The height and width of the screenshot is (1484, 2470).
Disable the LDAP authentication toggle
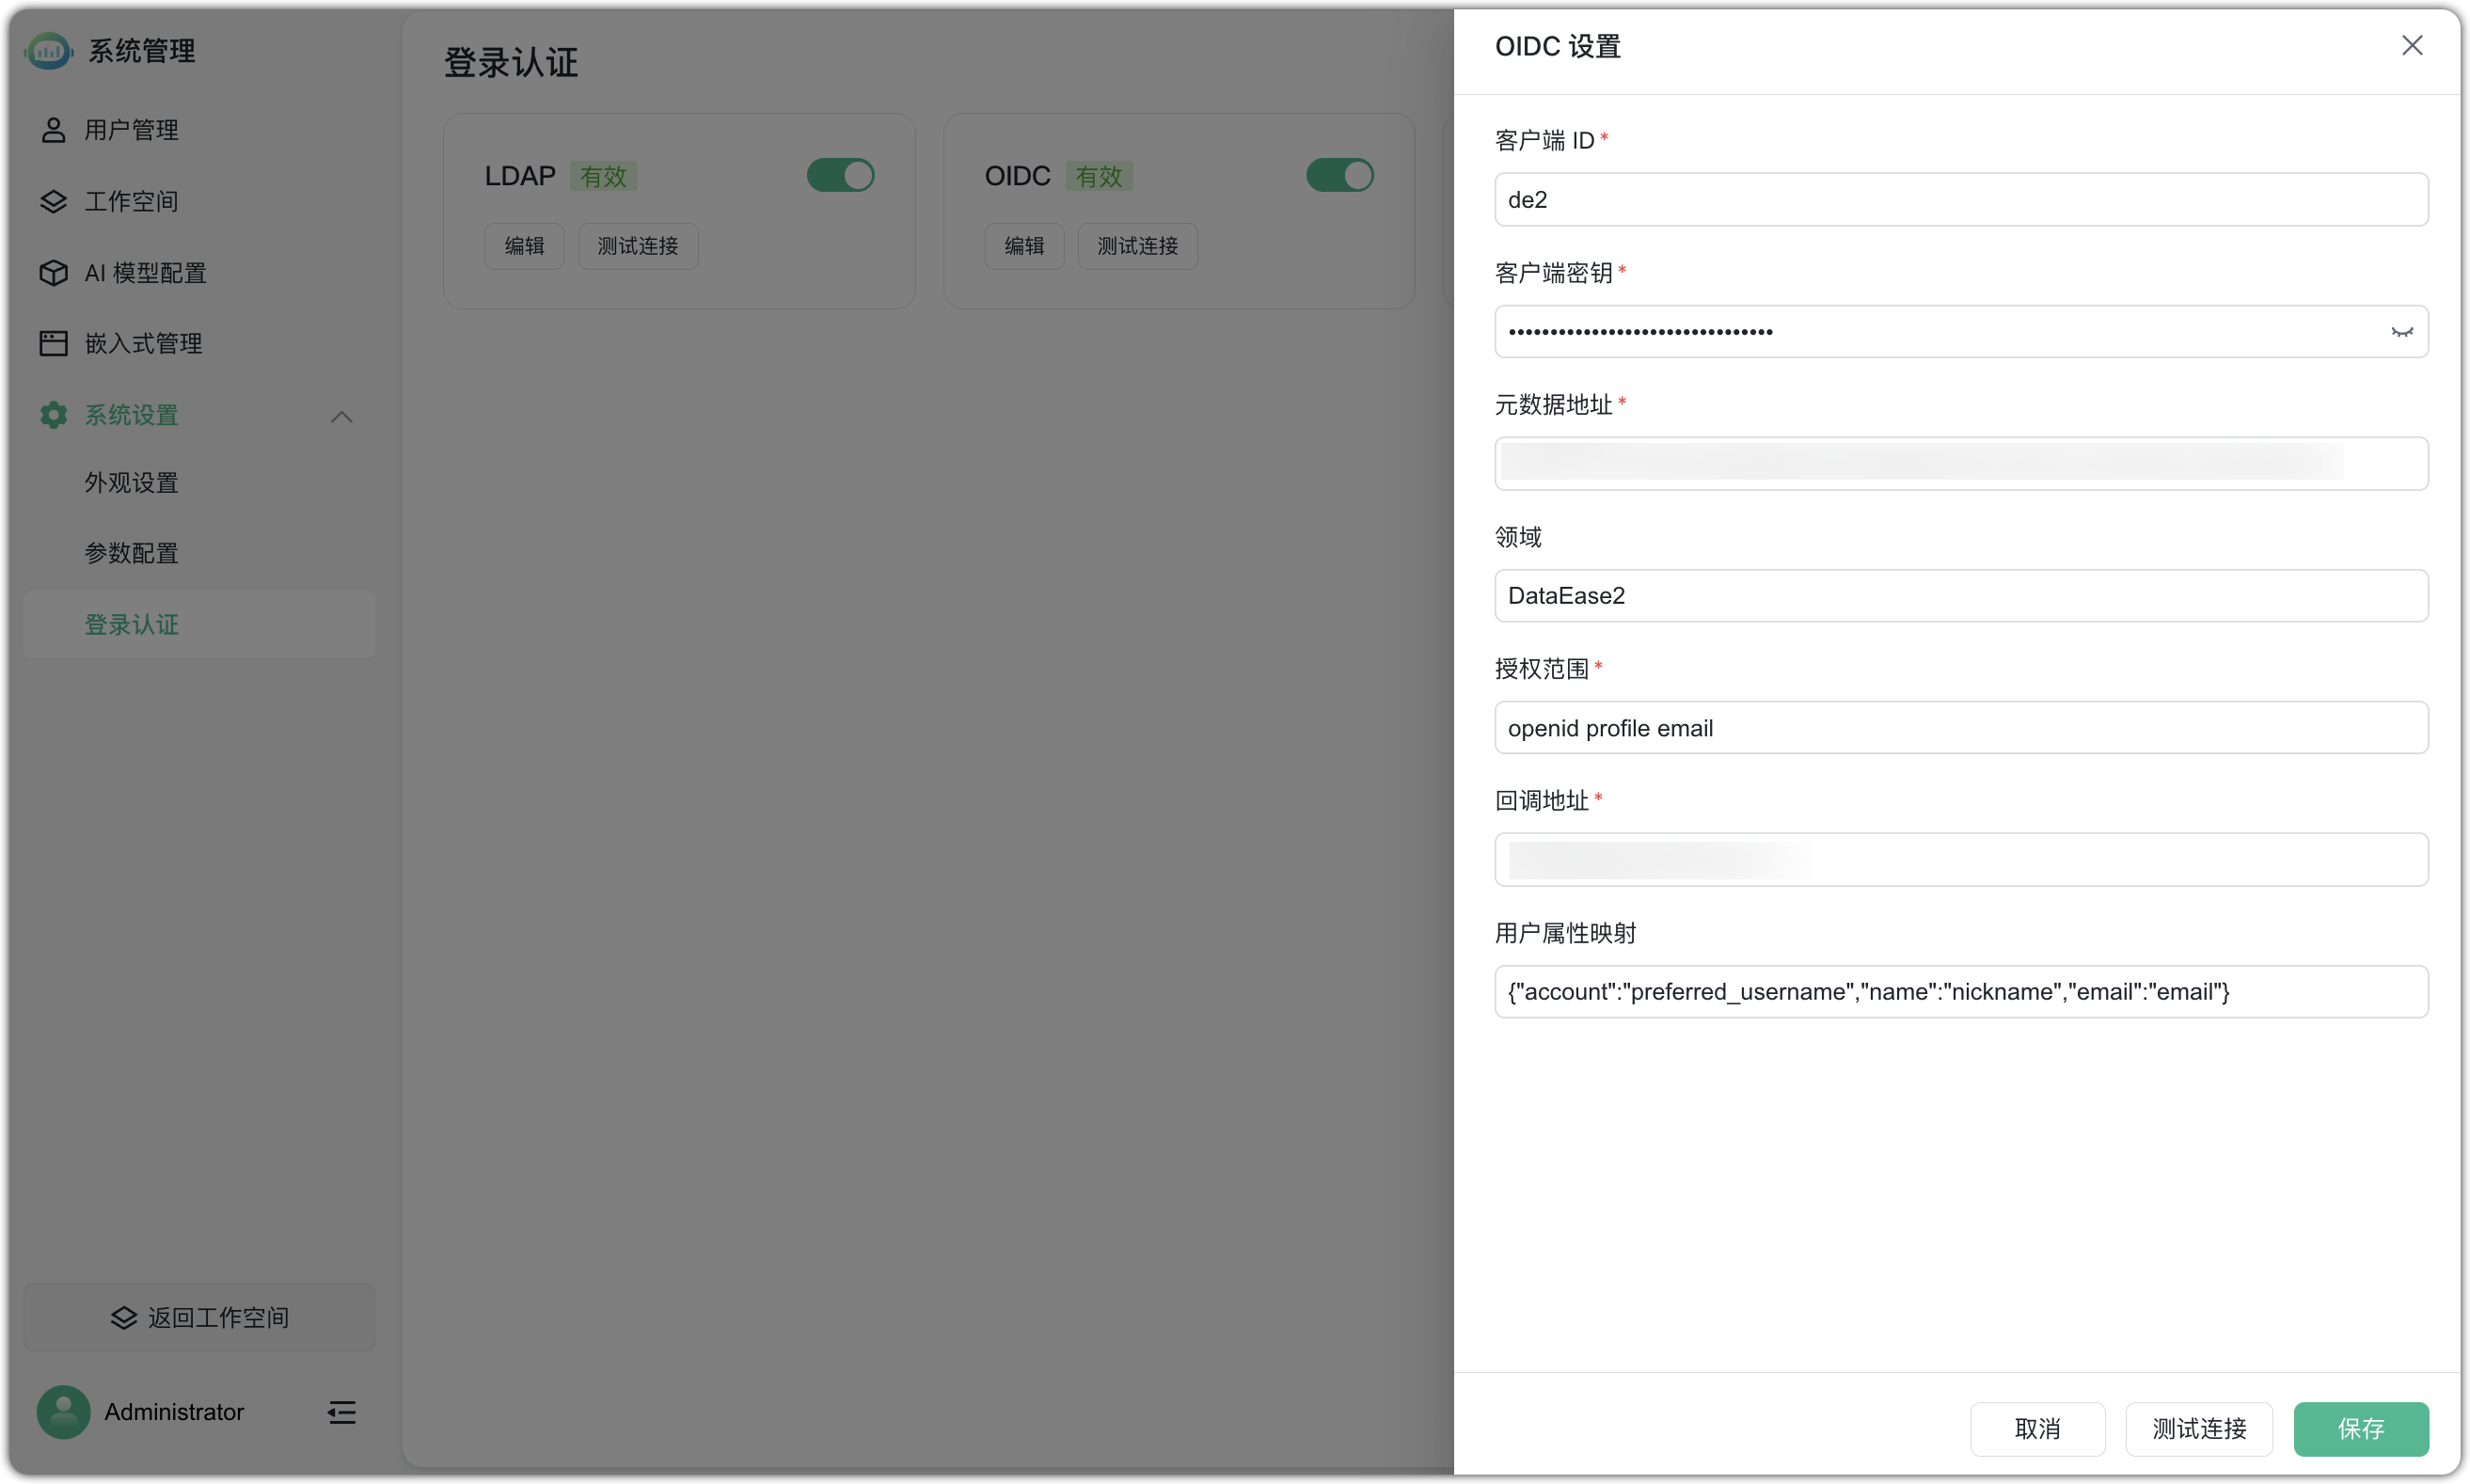point(839,174)
